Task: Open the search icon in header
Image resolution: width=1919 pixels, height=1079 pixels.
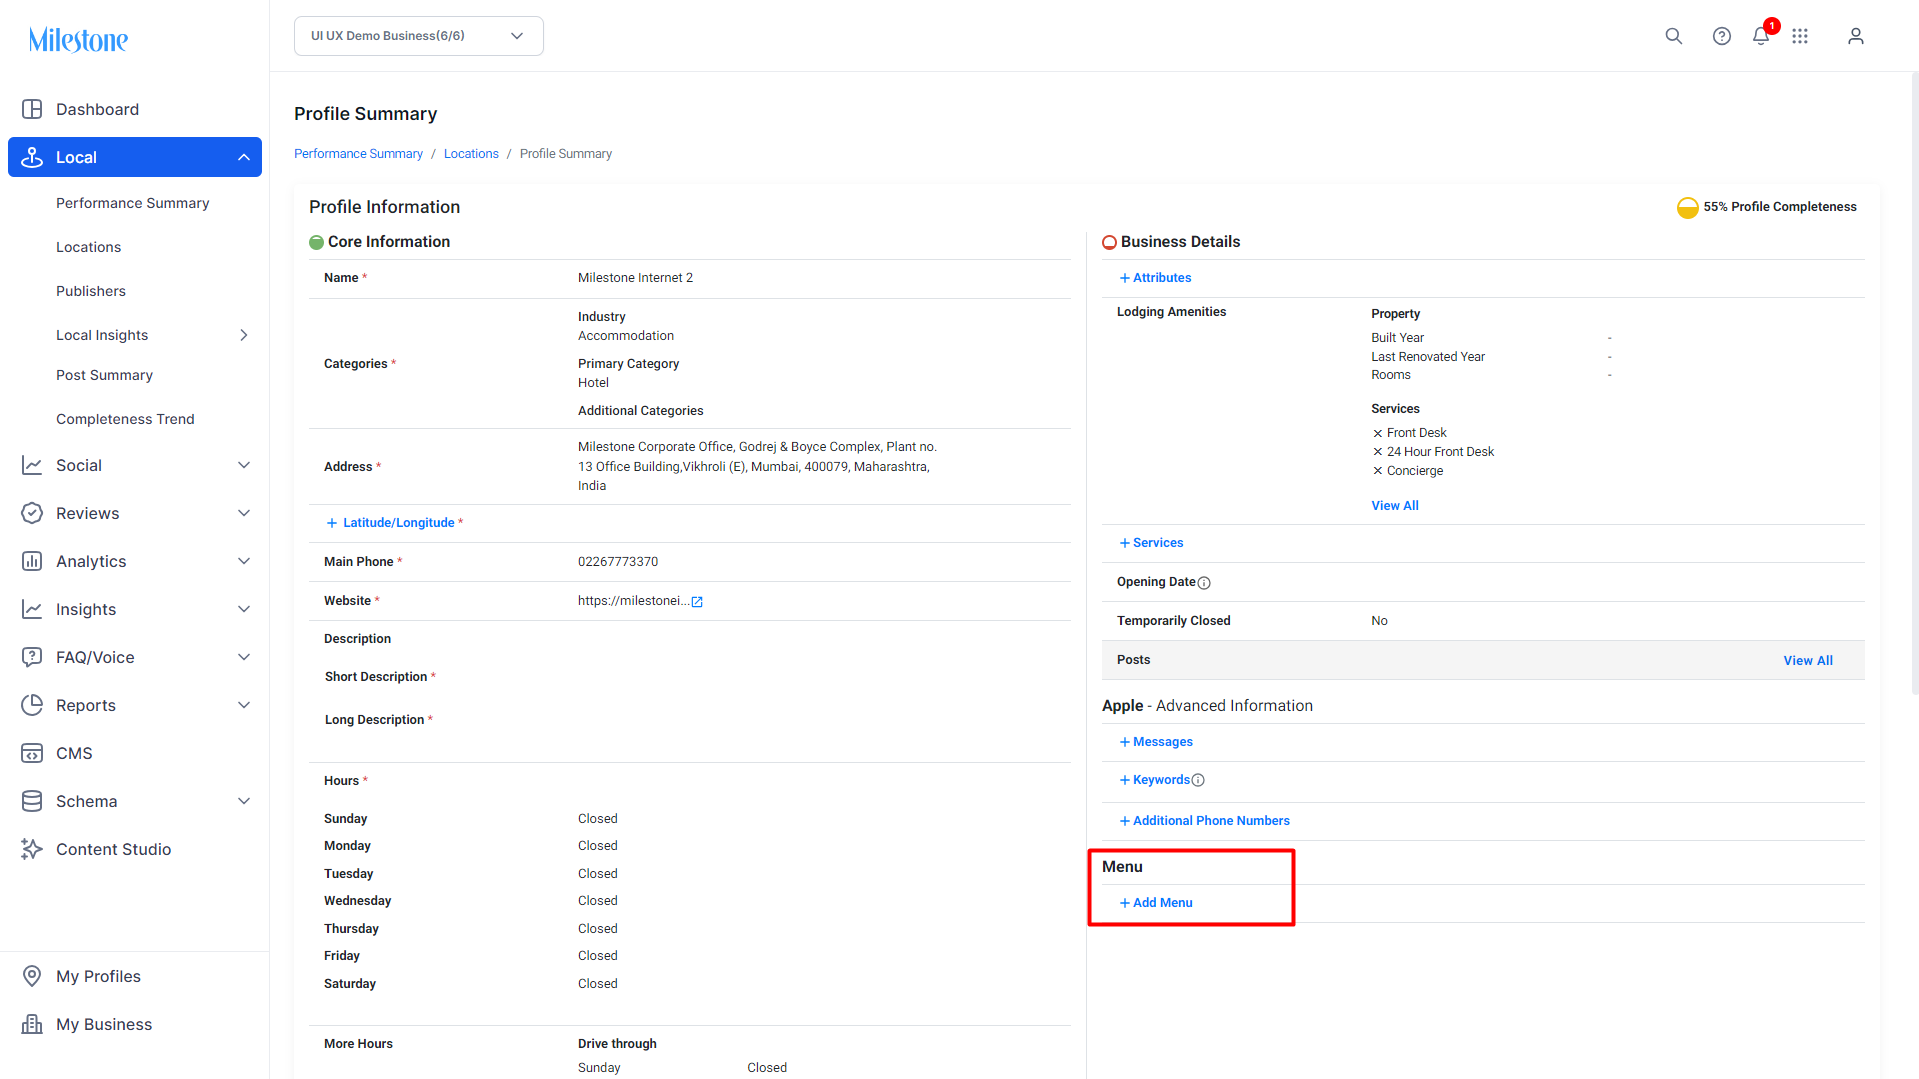Action: 1673,36
